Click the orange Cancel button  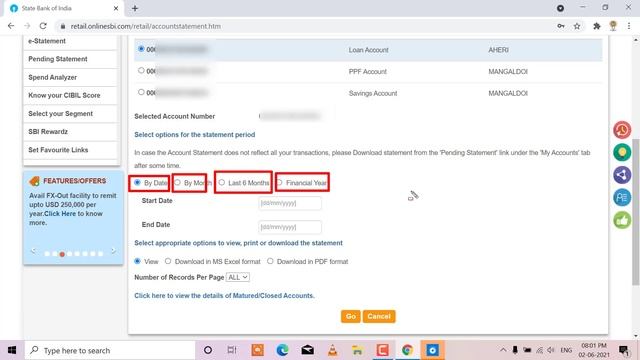pyautogui.click(x=379, y=316)
